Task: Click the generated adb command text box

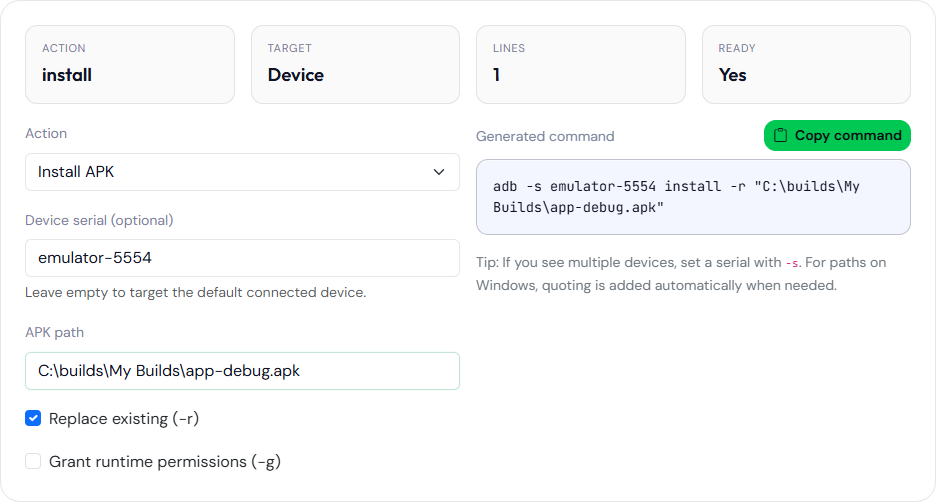Action: [x=693, y=197]
